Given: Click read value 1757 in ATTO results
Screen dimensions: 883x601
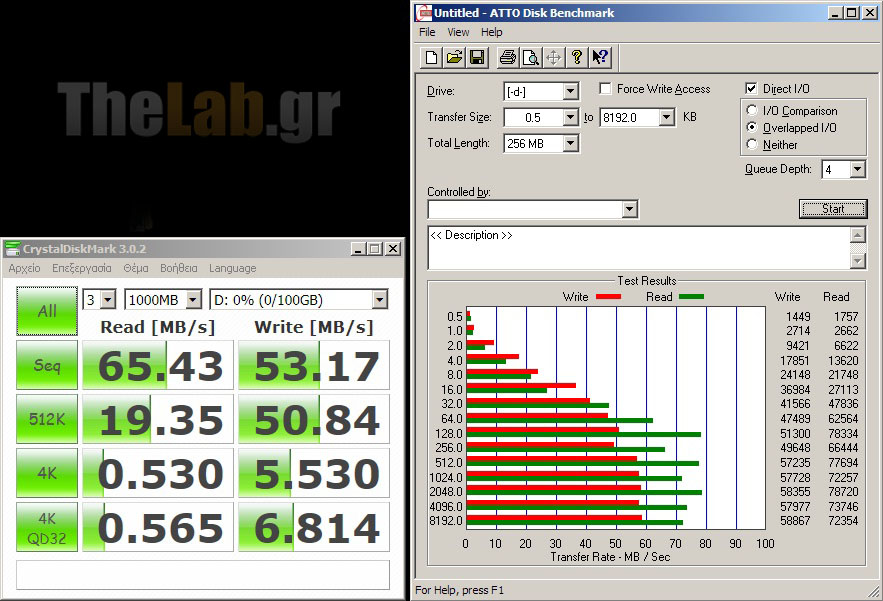Looking at the screenshot, I should tap(846, 316).
